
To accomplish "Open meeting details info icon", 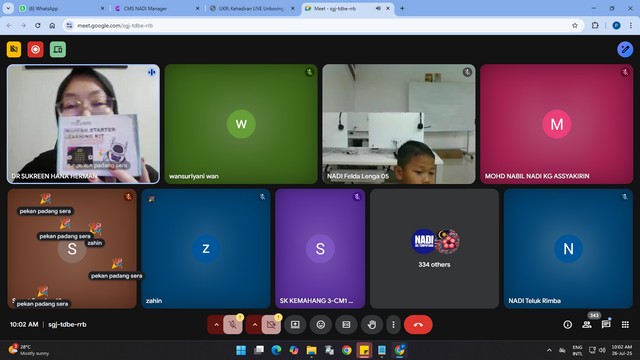I will click(567, 324).
